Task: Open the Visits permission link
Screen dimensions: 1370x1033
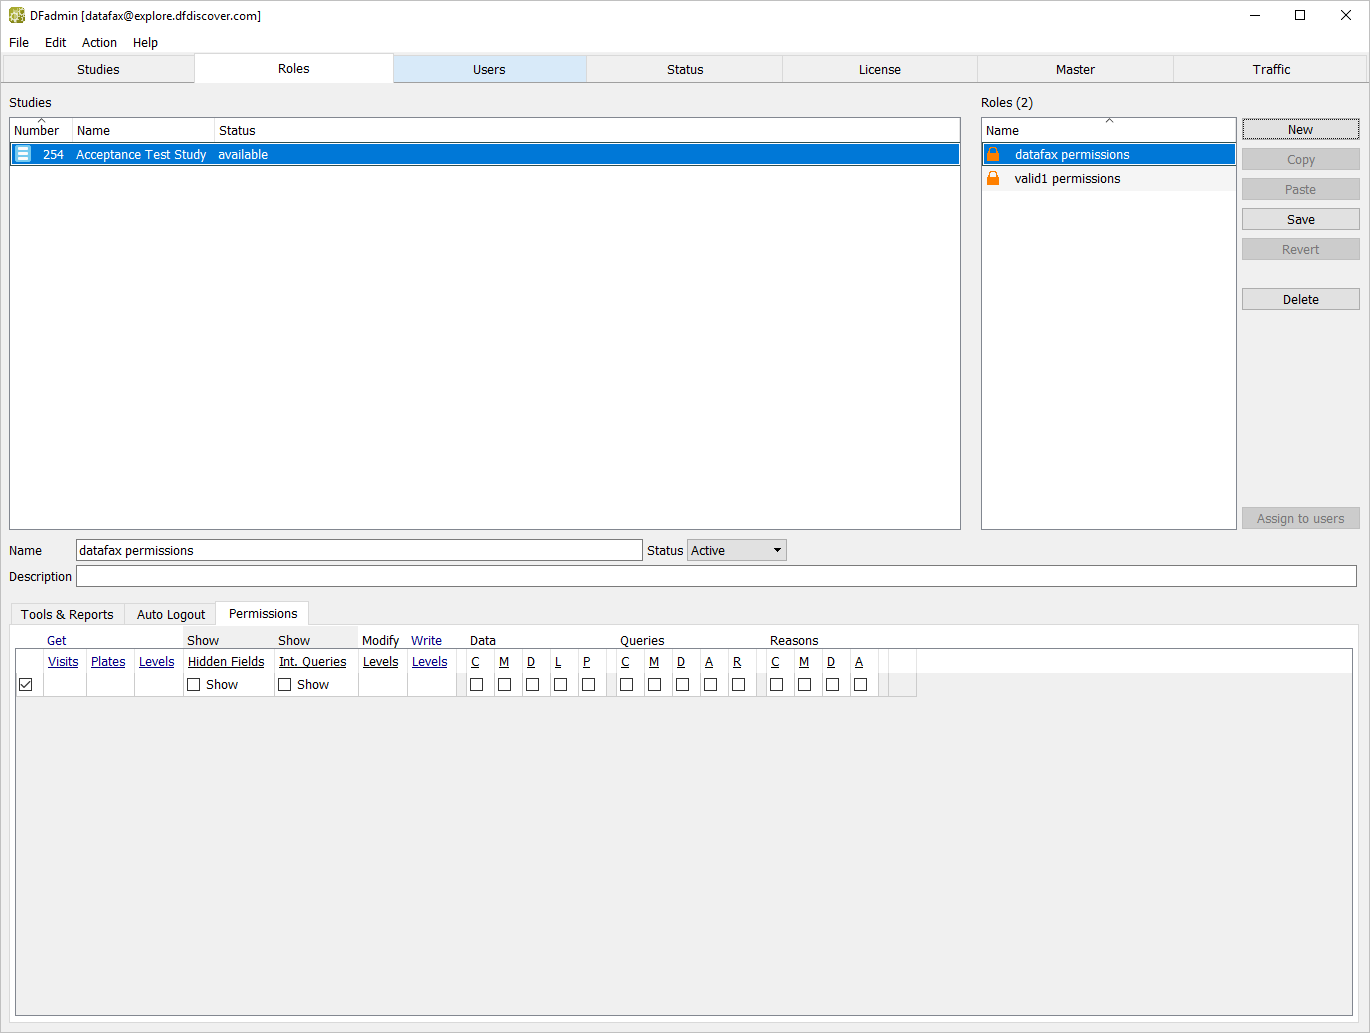Action: pyautogui.click(x=63, y=662)
